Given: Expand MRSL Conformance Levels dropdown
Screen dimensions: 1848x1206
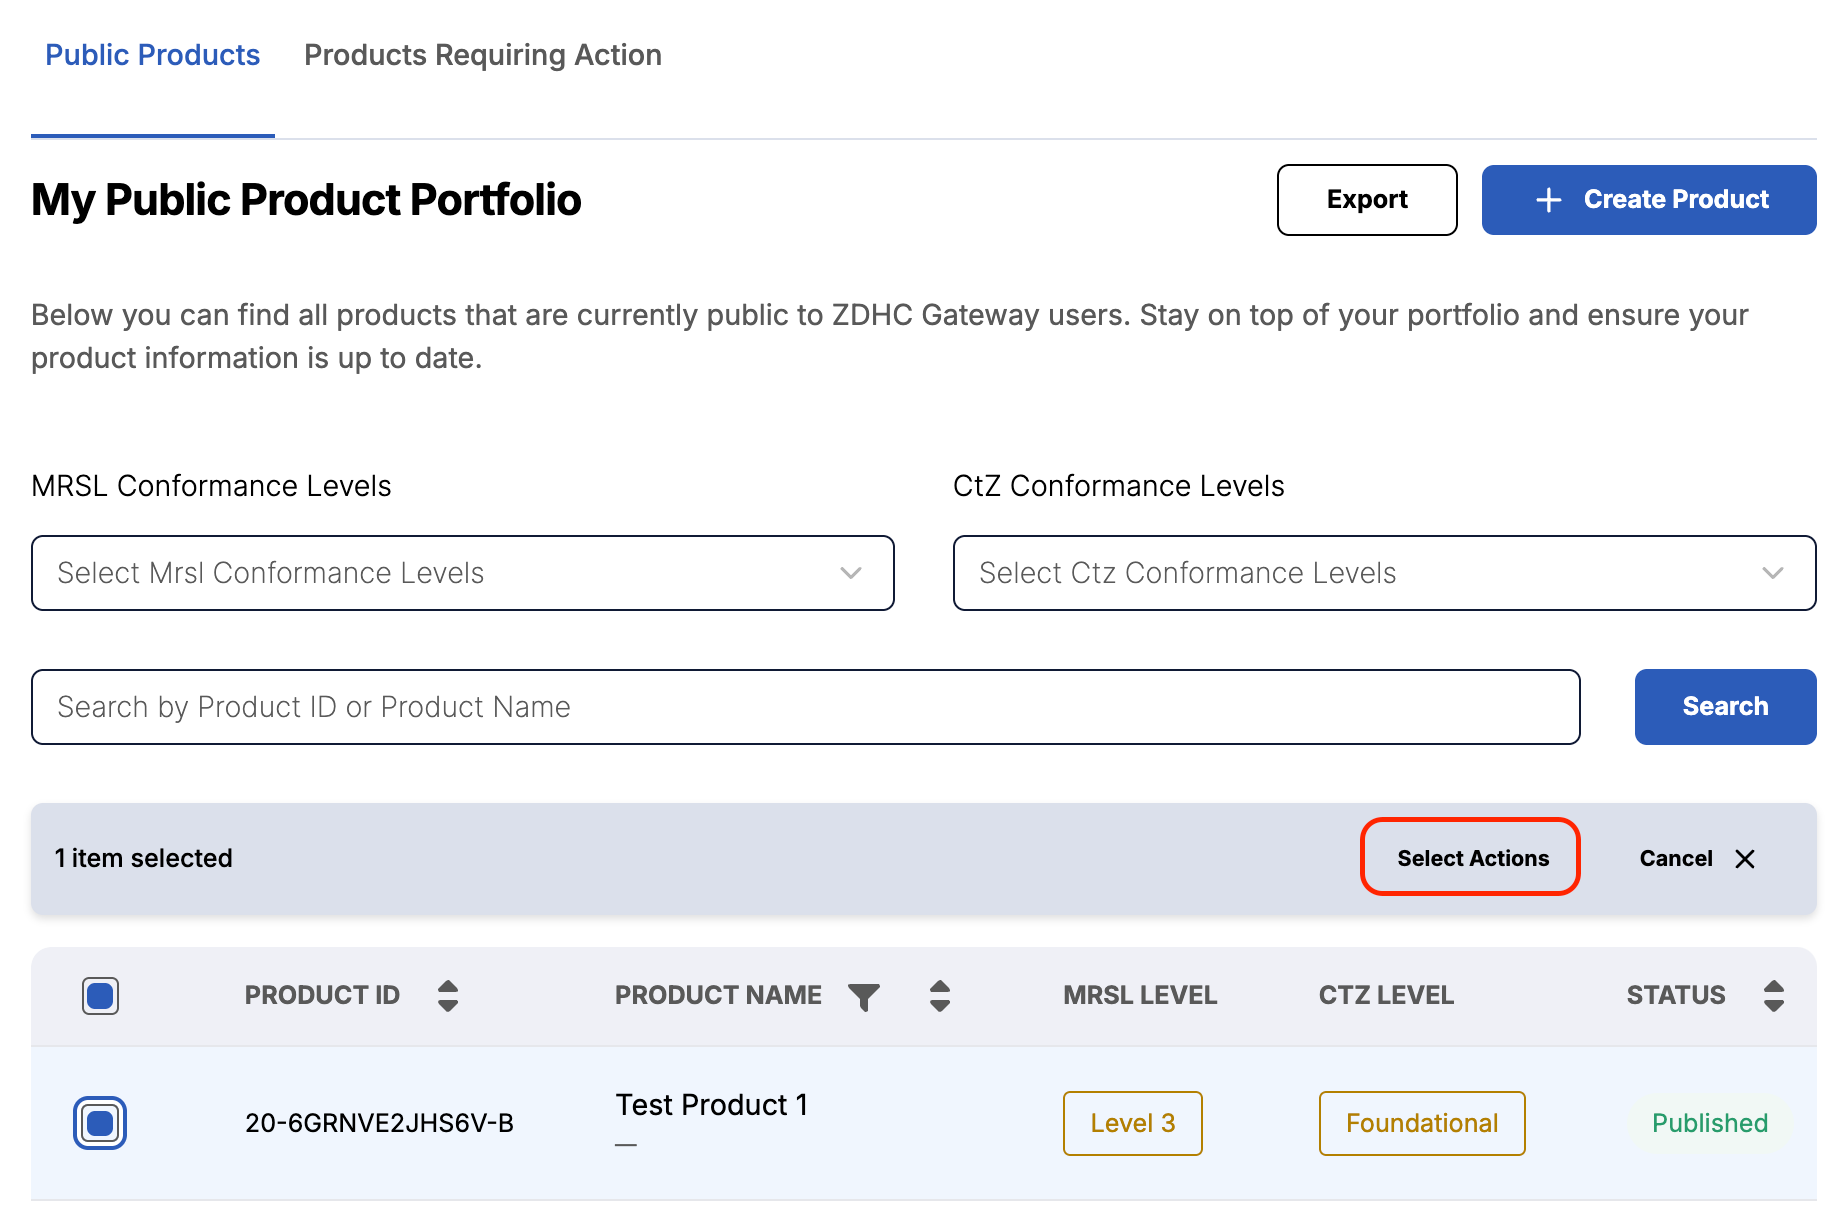Looking at the screenshot, I should click(x=463, y=573).
